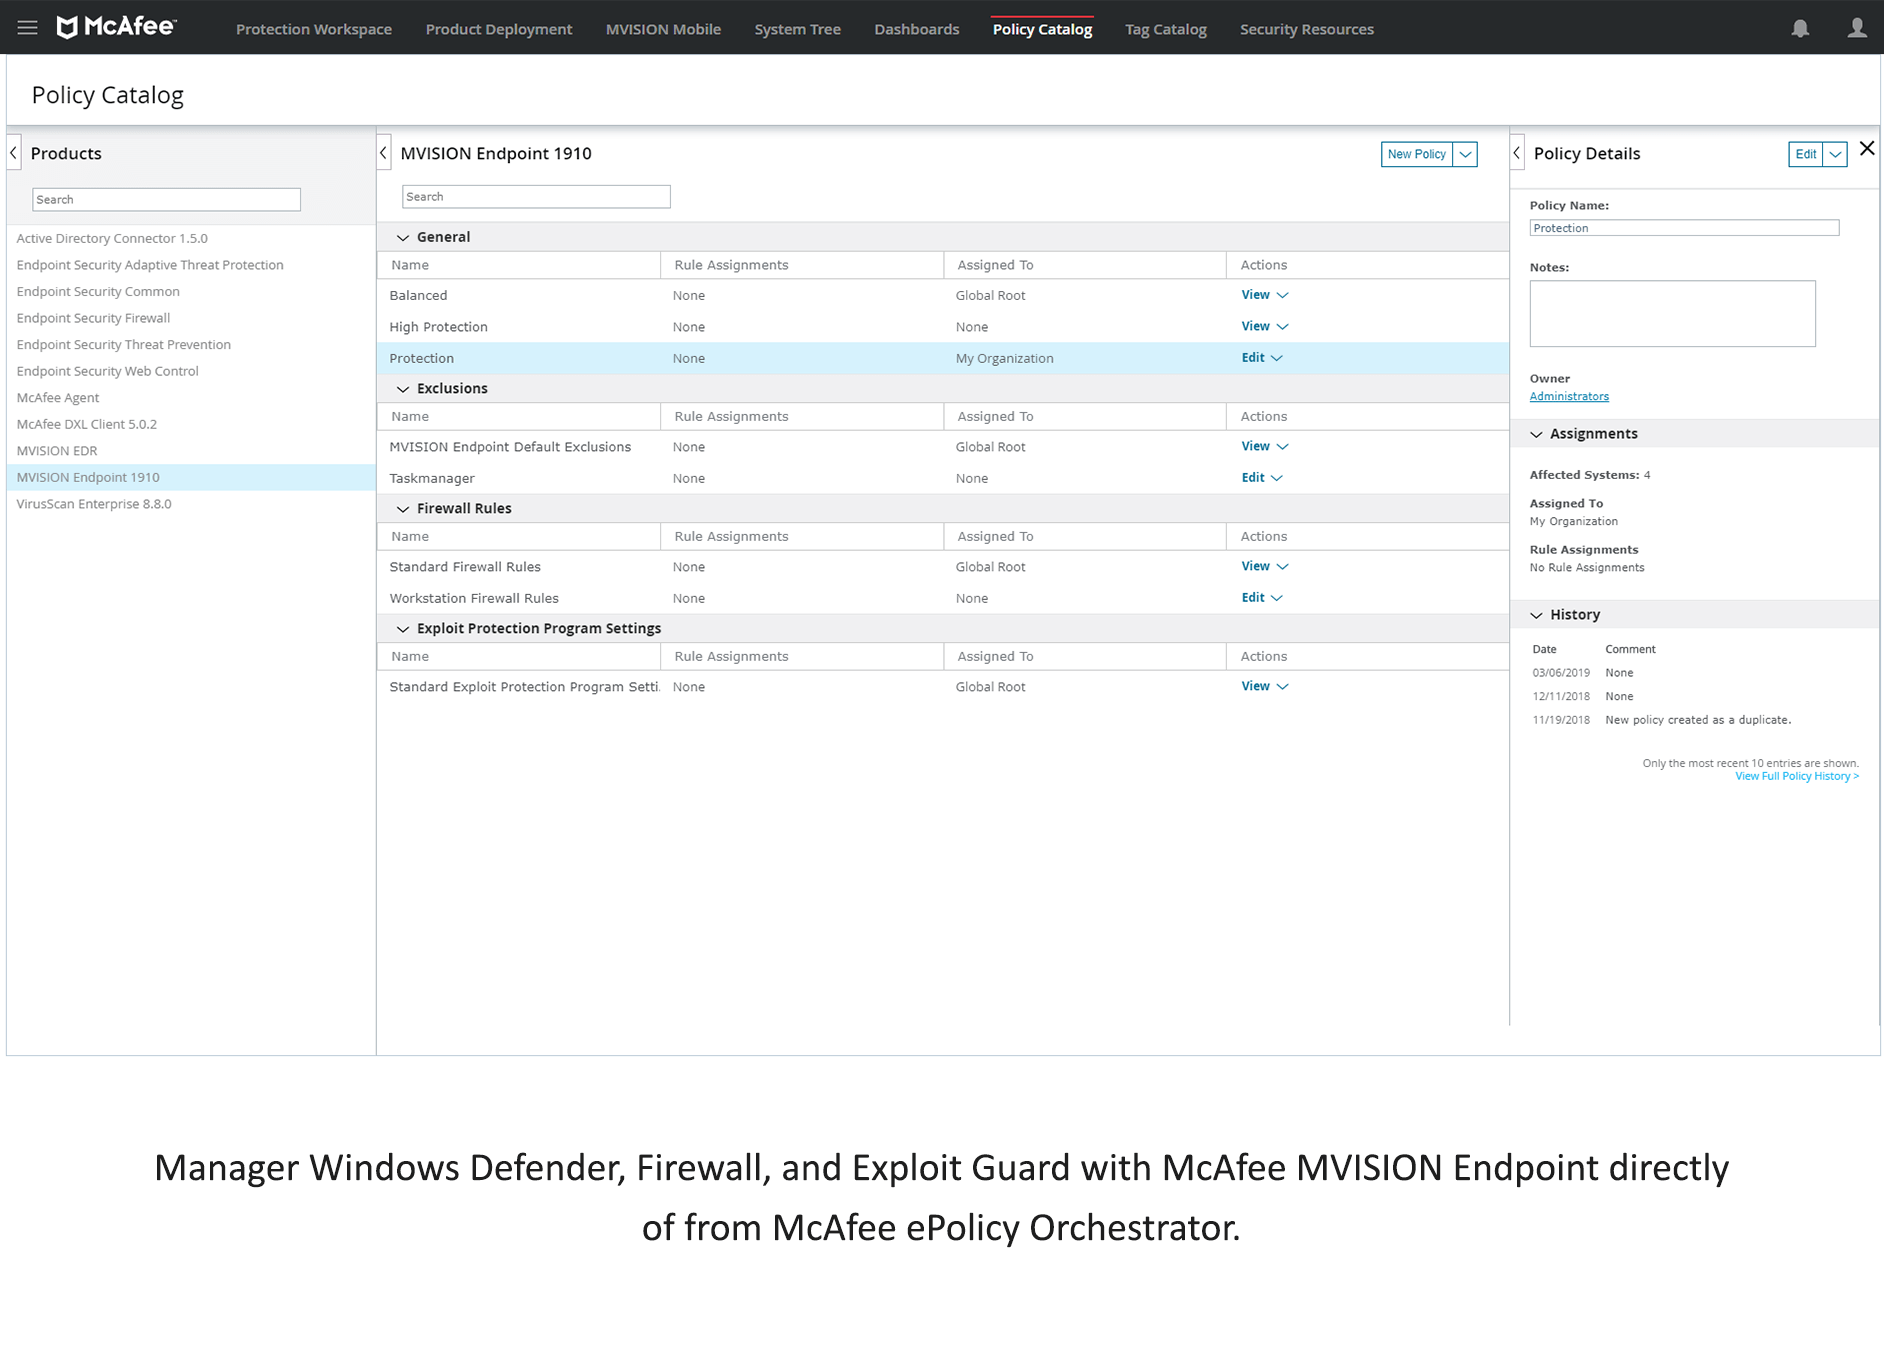Open View action for Standard Firewall Rules
1884x1345 pixels.
(x=1264, y=566)
